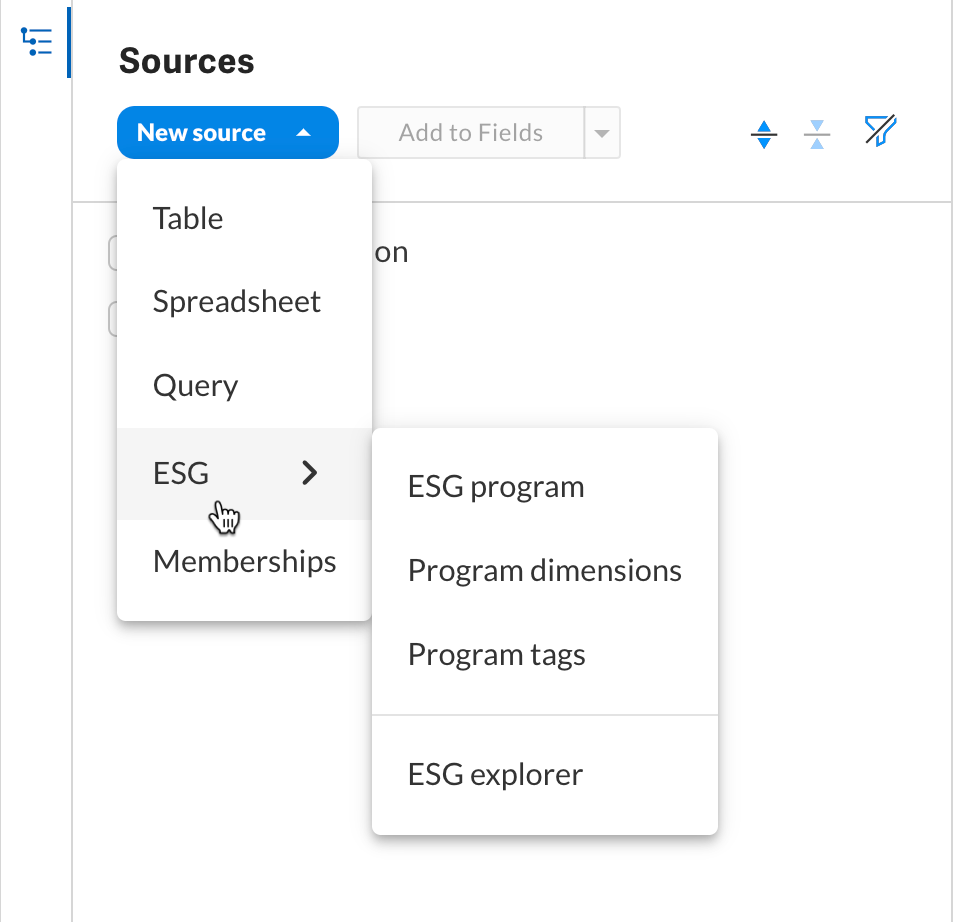Pick Program dimensions in the submenu
Image resolution: width=954 pixels, height=922 pixels.
click(x=545, y=571)
